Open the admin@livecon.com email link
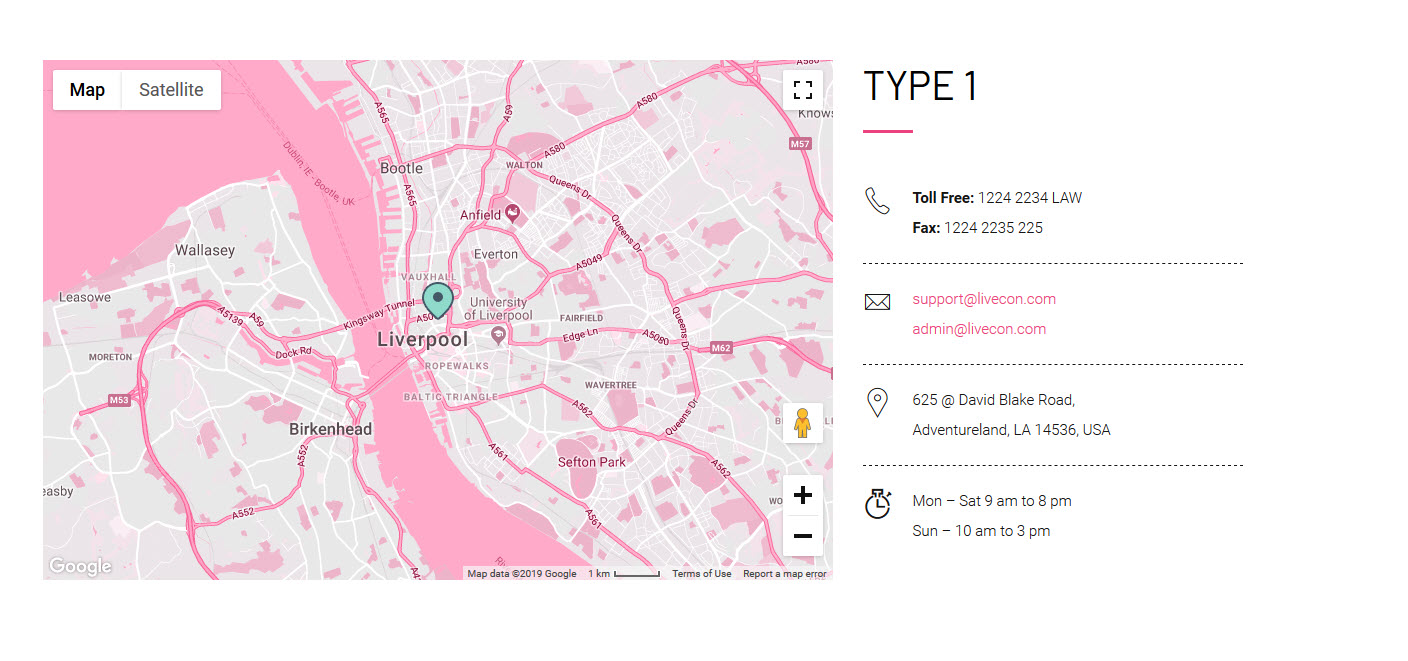Screen dimensions: 1408x661 [979, 329]
